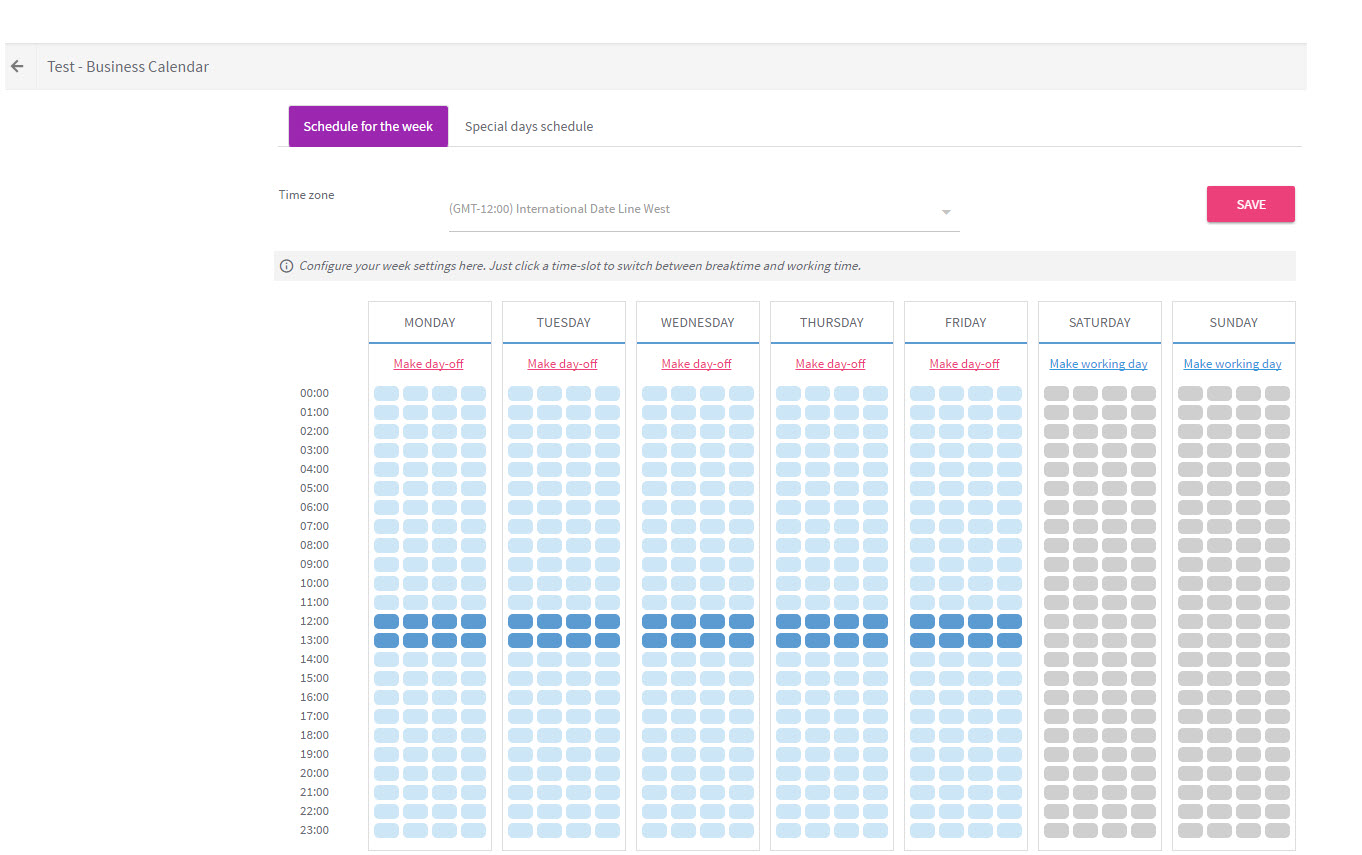Viewport: 1362px width, 855px height.
Task: Click the MONDAY column header
Action: click(430, 323)
